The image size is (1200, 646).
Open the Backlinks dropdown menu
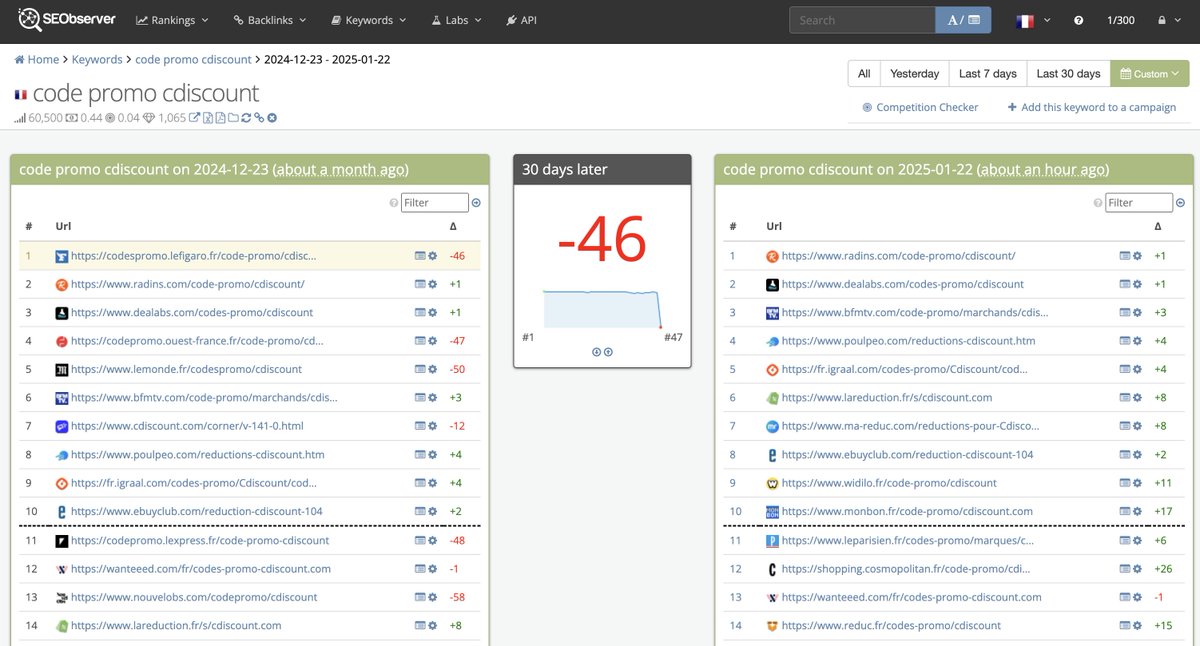pyautogui.click(x=269, y=20)
